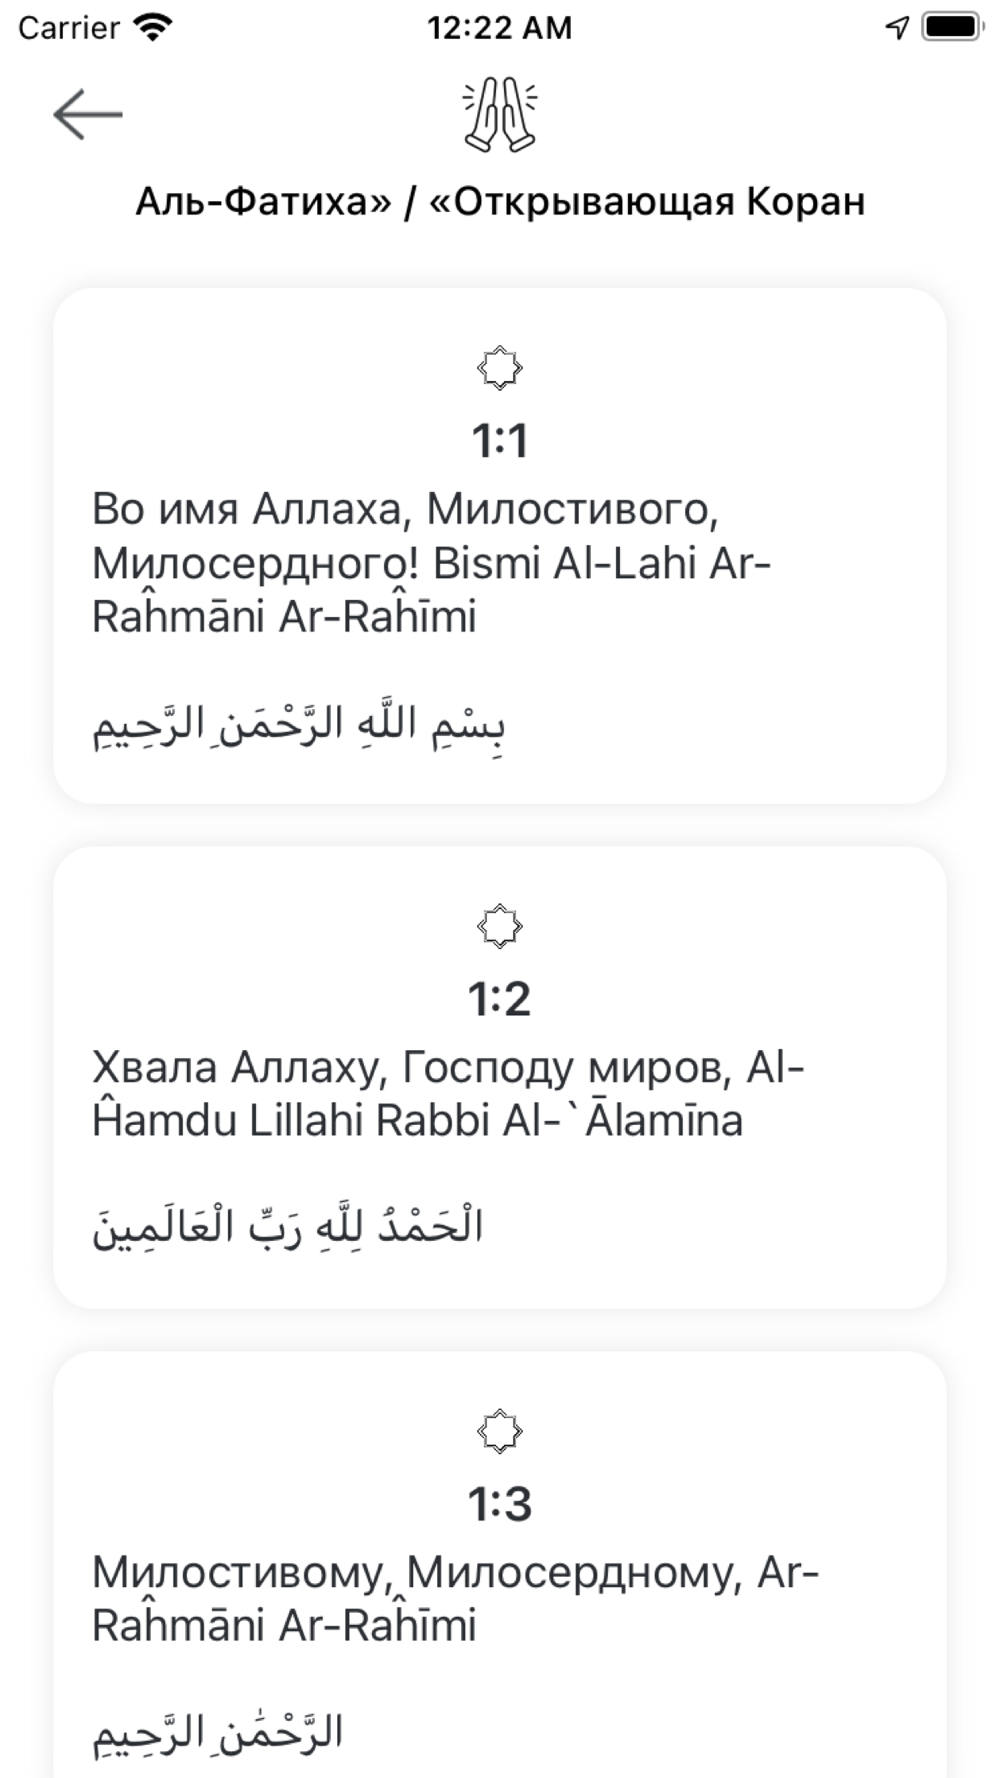
Task: Tap Arabic text in the 1:3 card
Action: point(218,1733)
